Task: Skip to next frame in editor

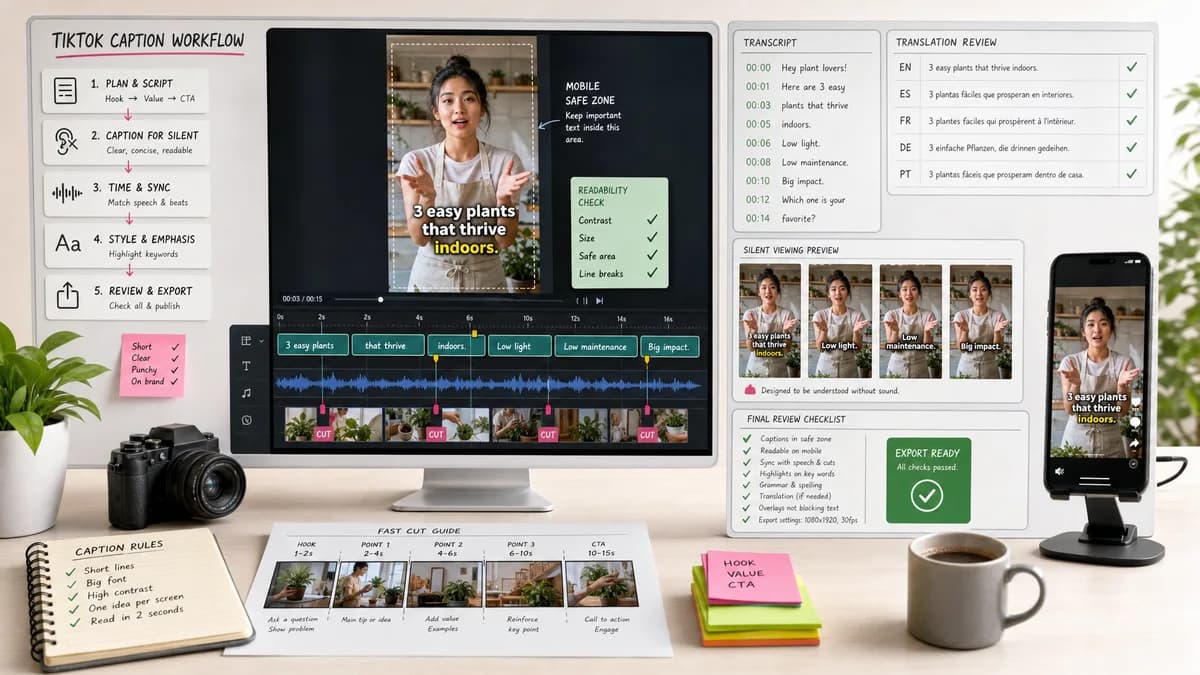Action: point(600,300)
